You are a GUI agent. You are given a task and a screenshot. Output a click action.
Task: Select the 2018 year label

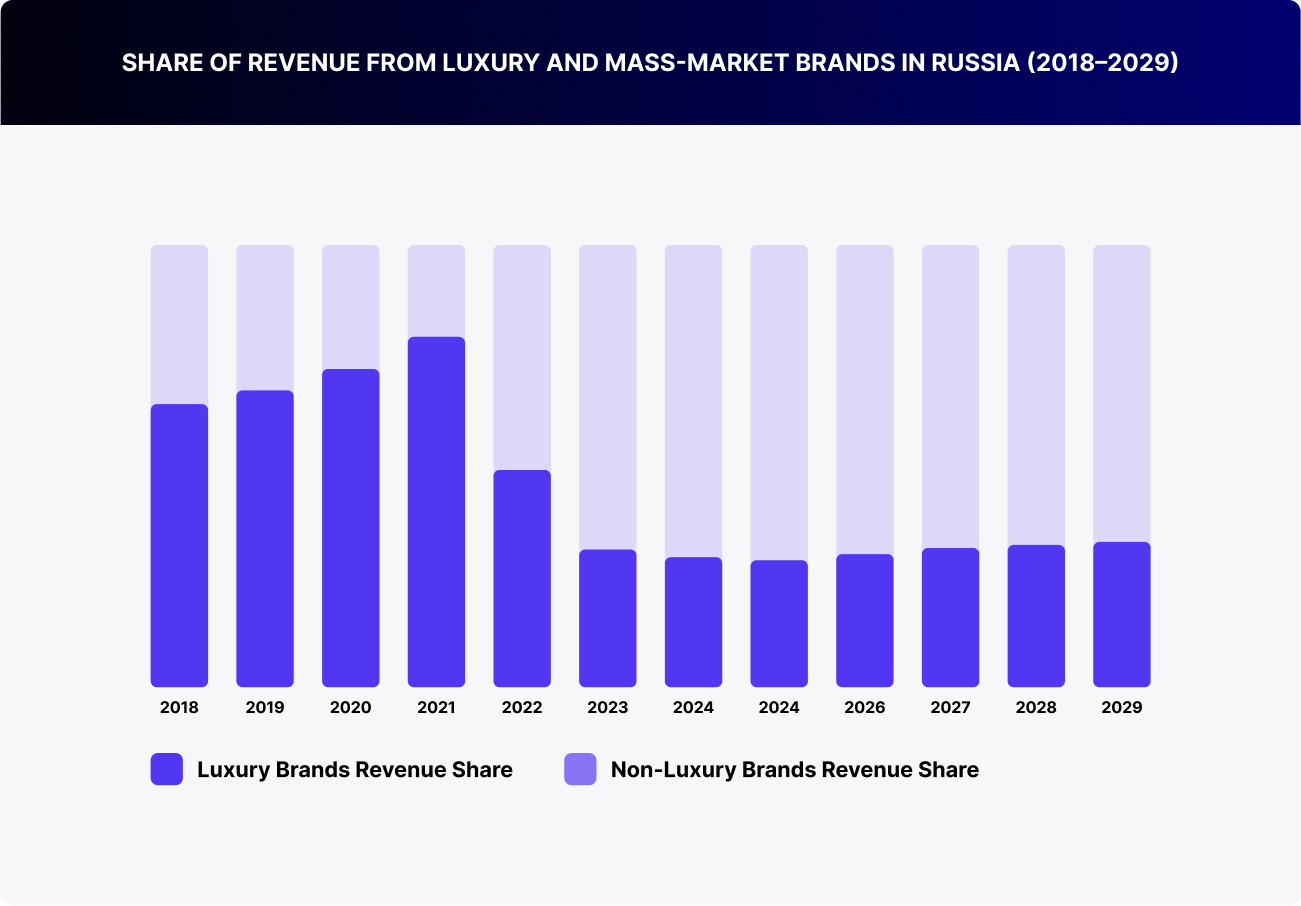tap(179, 707)
